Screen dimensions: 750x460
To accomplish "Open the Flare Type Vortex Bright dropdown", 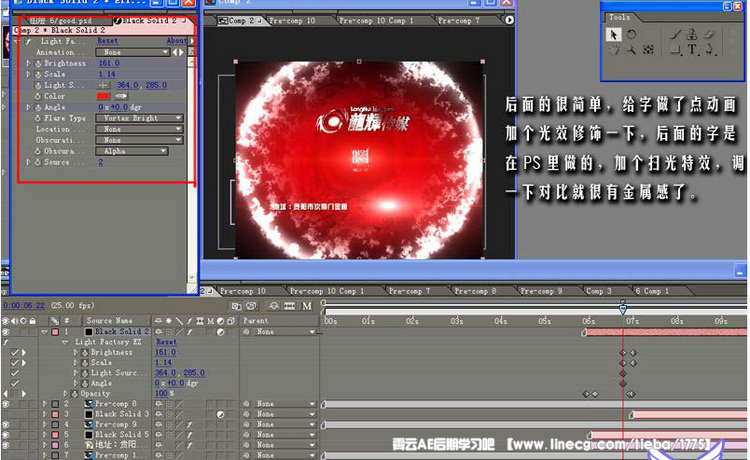I will point(139,118).
